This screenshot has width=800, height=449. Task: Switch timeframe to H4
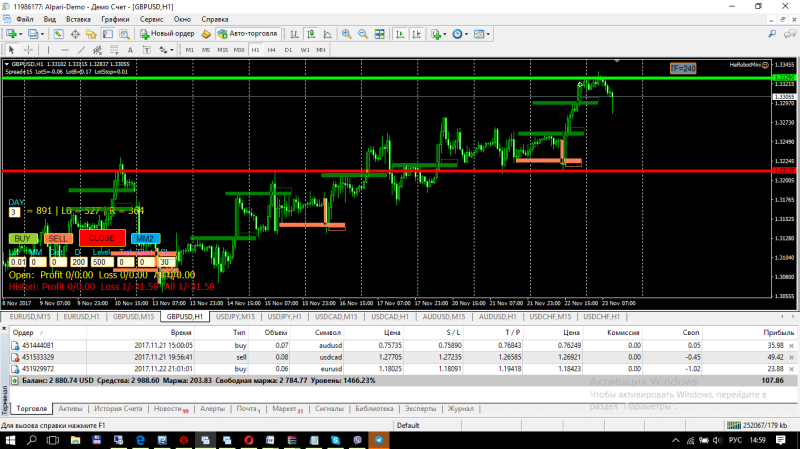[271, 50]
